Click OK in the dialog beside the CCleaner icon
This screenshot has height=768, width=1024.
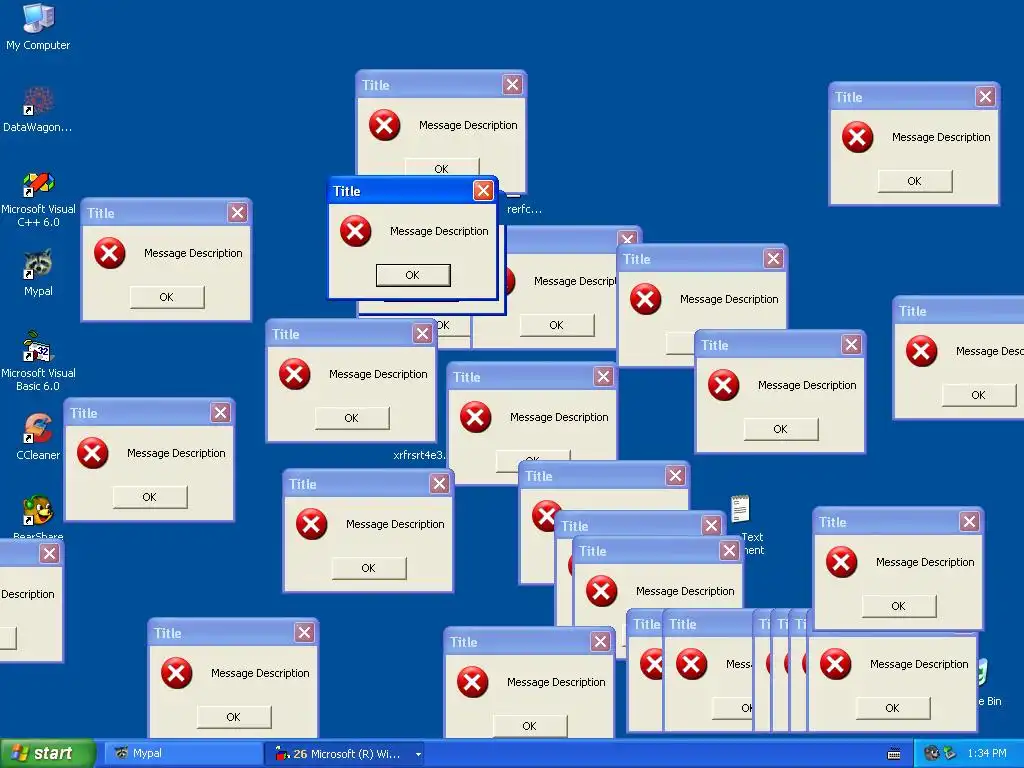[150, 497]
